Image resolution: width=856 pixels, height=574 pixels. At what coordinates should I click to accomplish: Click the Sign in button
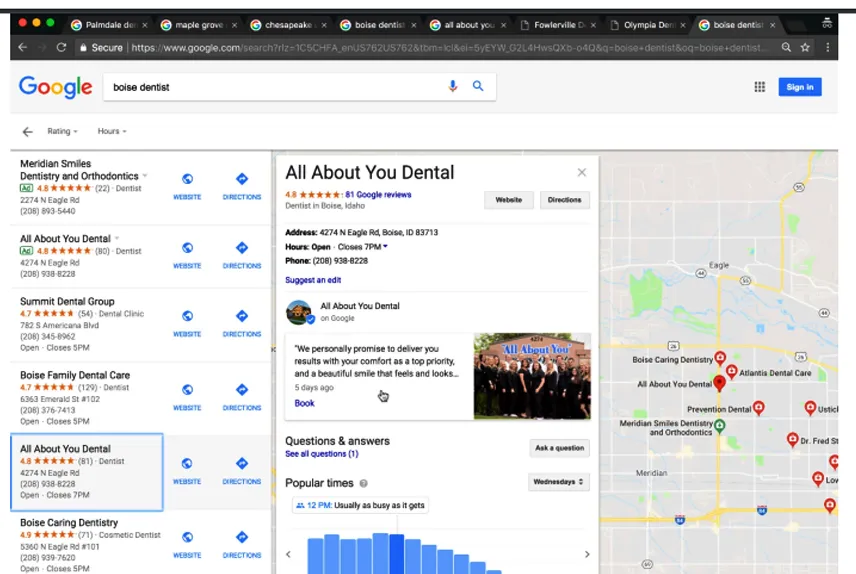800,87
